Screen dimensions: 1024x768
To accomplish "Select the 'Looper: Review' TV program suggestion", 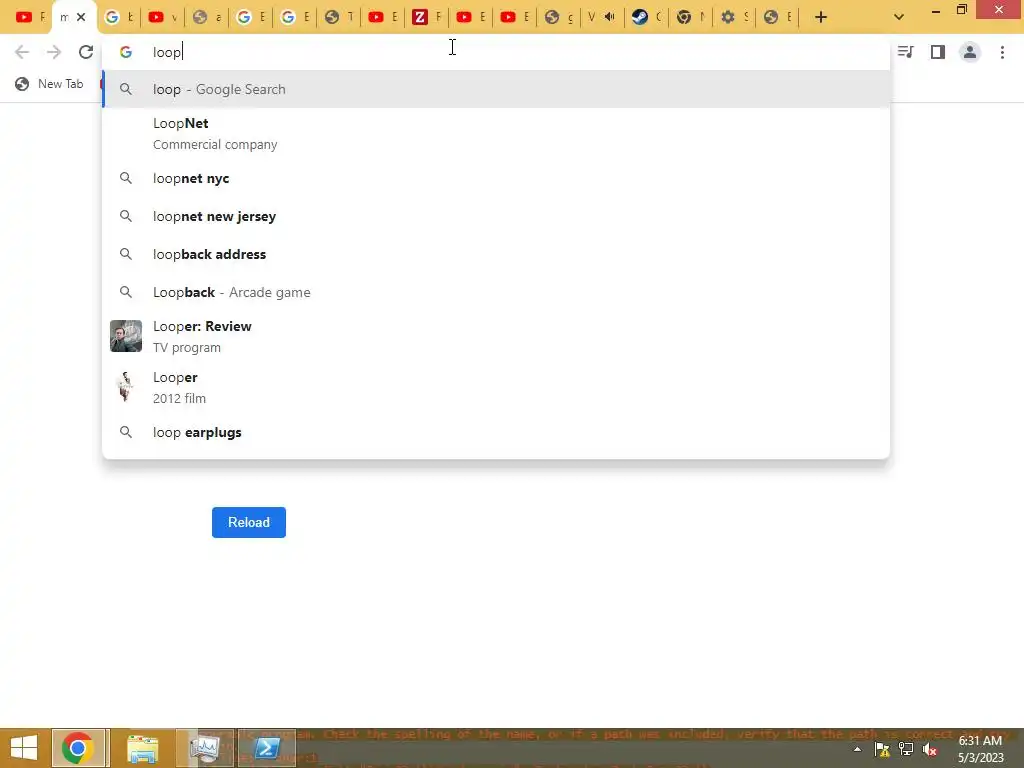I will (496, 336).
